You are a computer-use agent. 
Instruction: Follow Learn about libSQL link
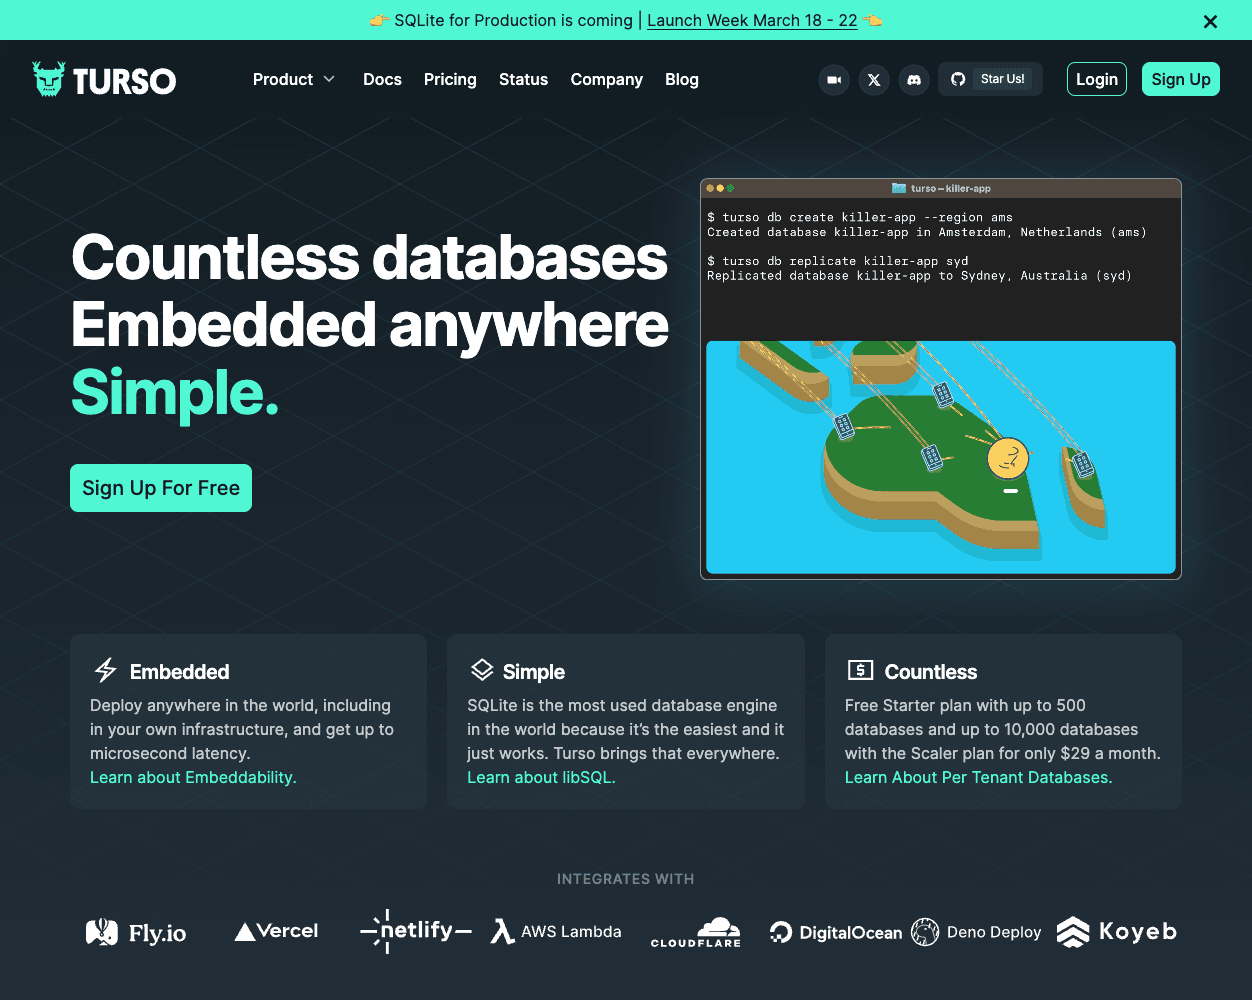[541, 777]
